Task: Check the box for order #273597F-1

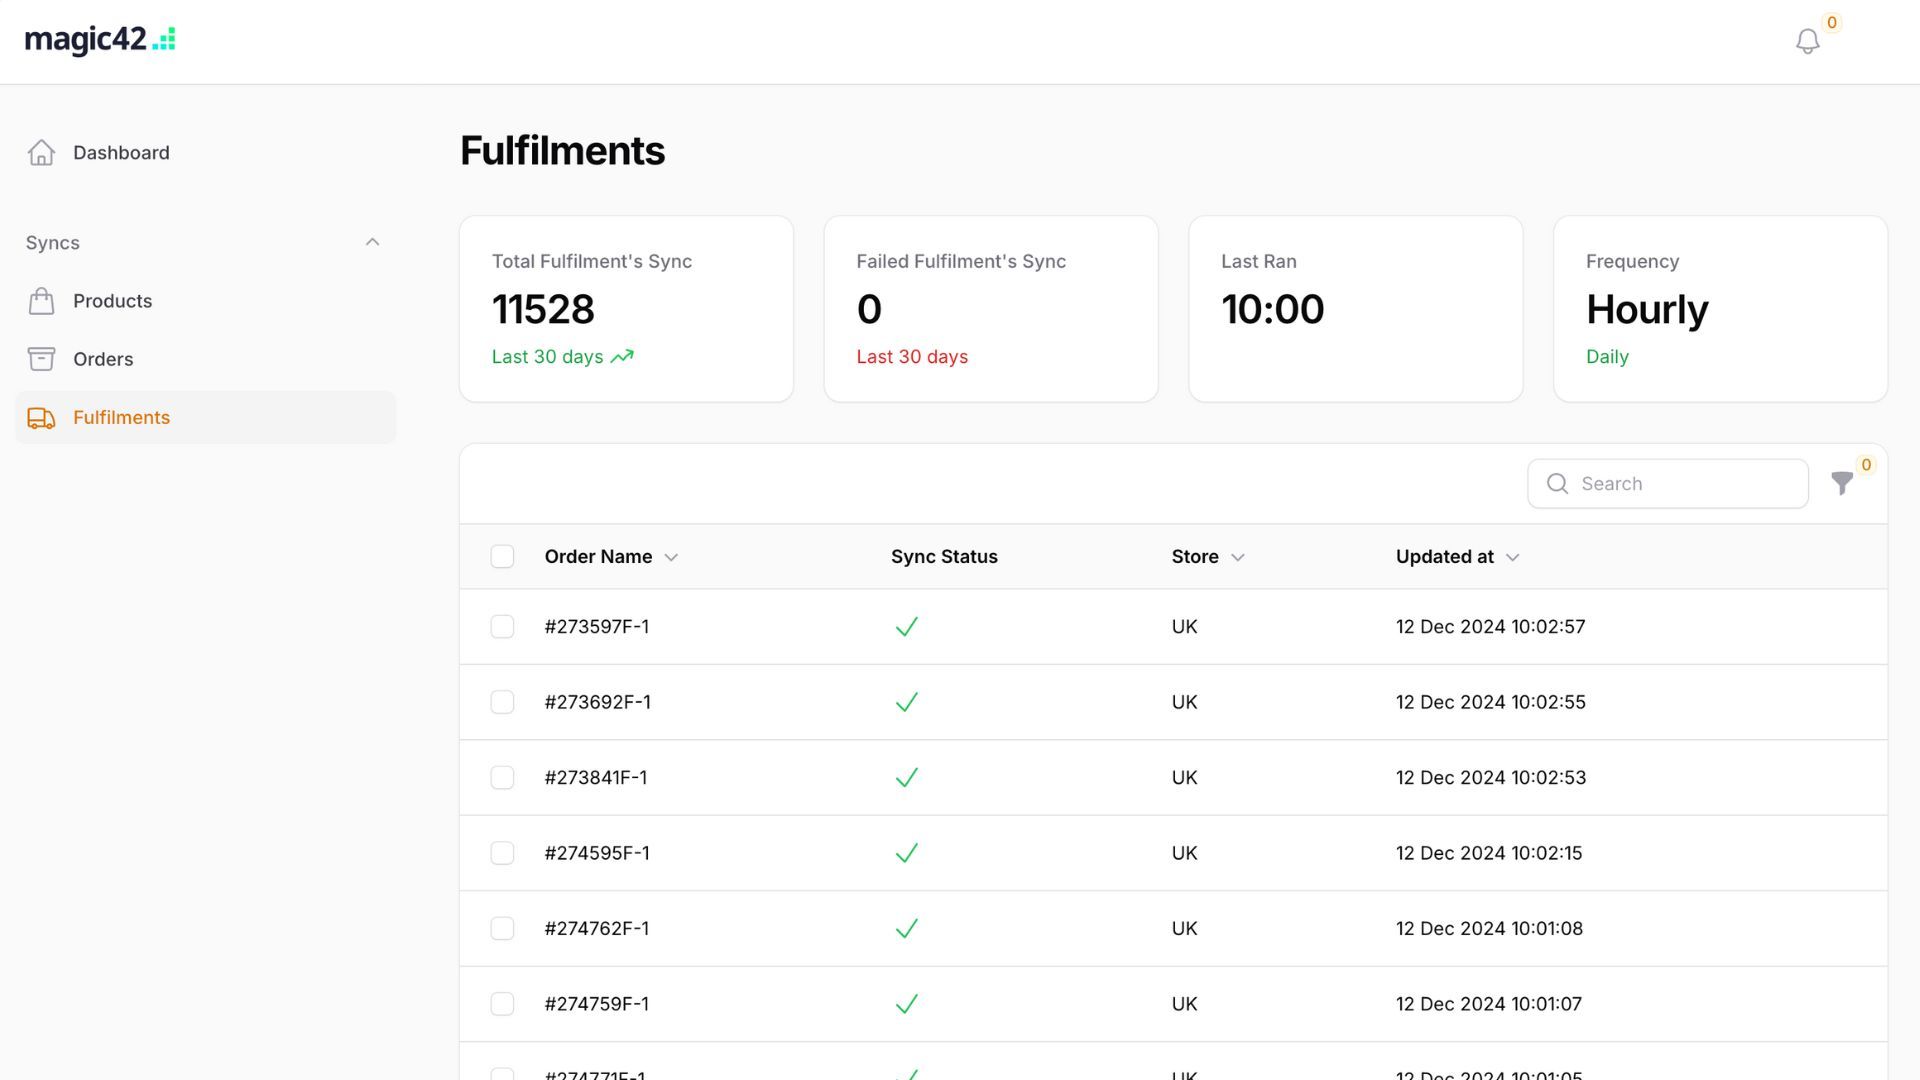Action: (502, 627)
